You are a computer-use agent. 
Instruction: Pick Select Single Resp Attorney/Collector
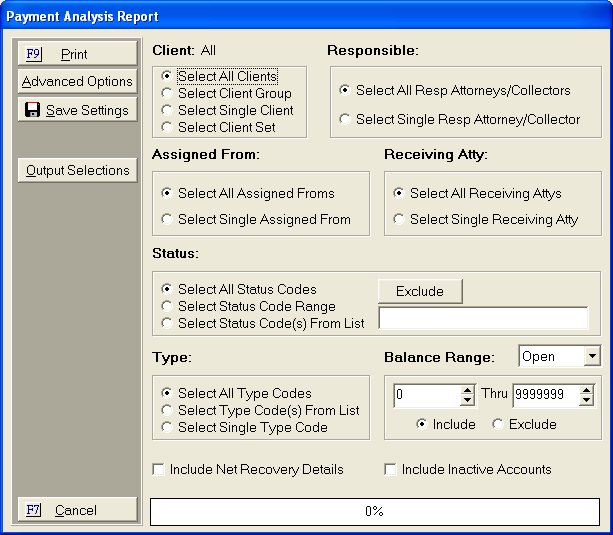tap(346, 120)
